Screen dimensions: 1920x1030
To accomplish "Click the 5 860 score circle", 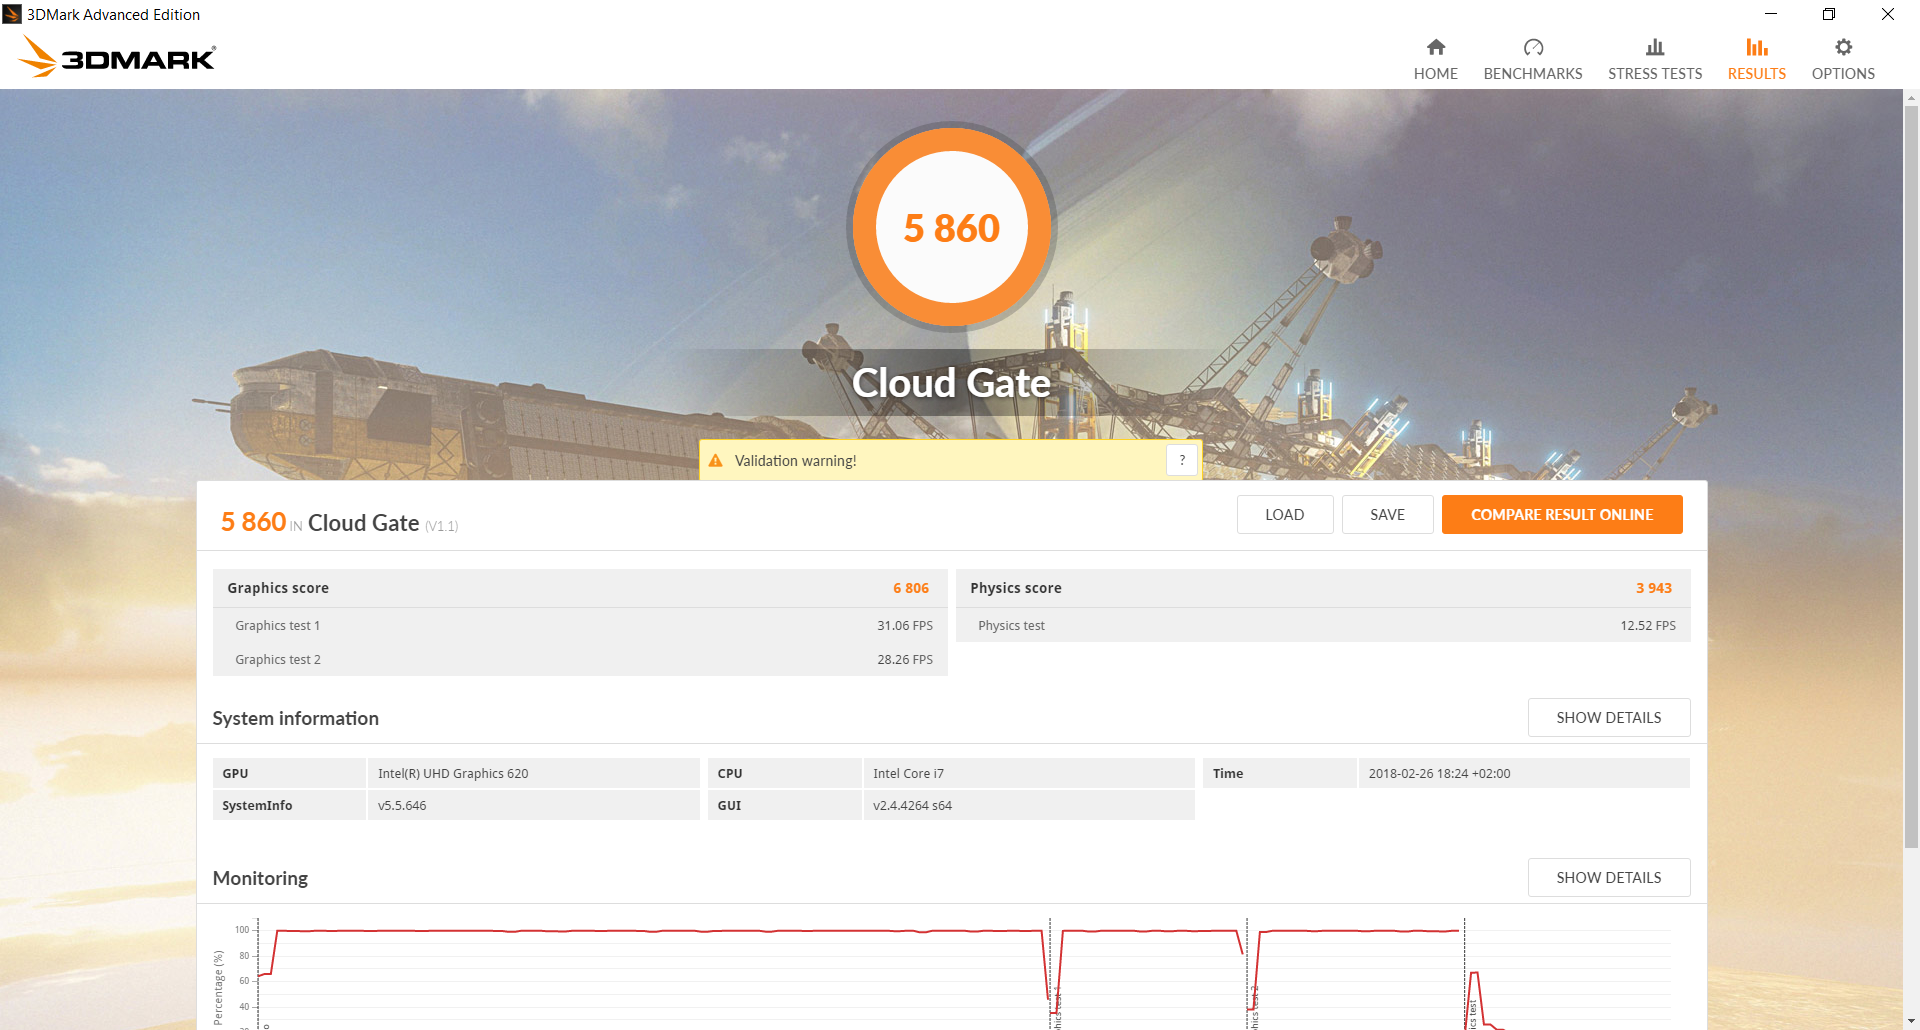I will coord(951,227).
